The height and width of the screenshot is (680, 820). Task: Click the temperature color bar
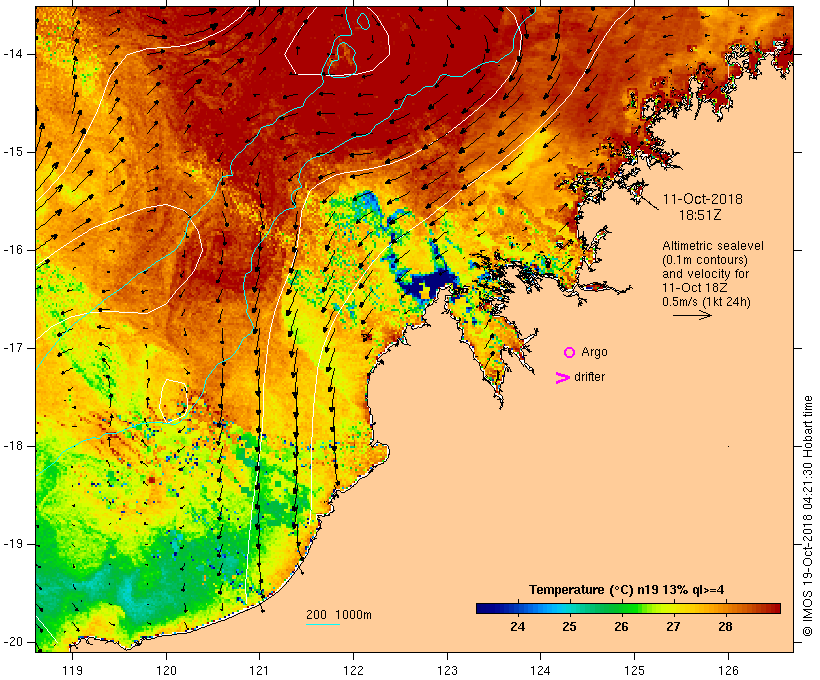628,608
